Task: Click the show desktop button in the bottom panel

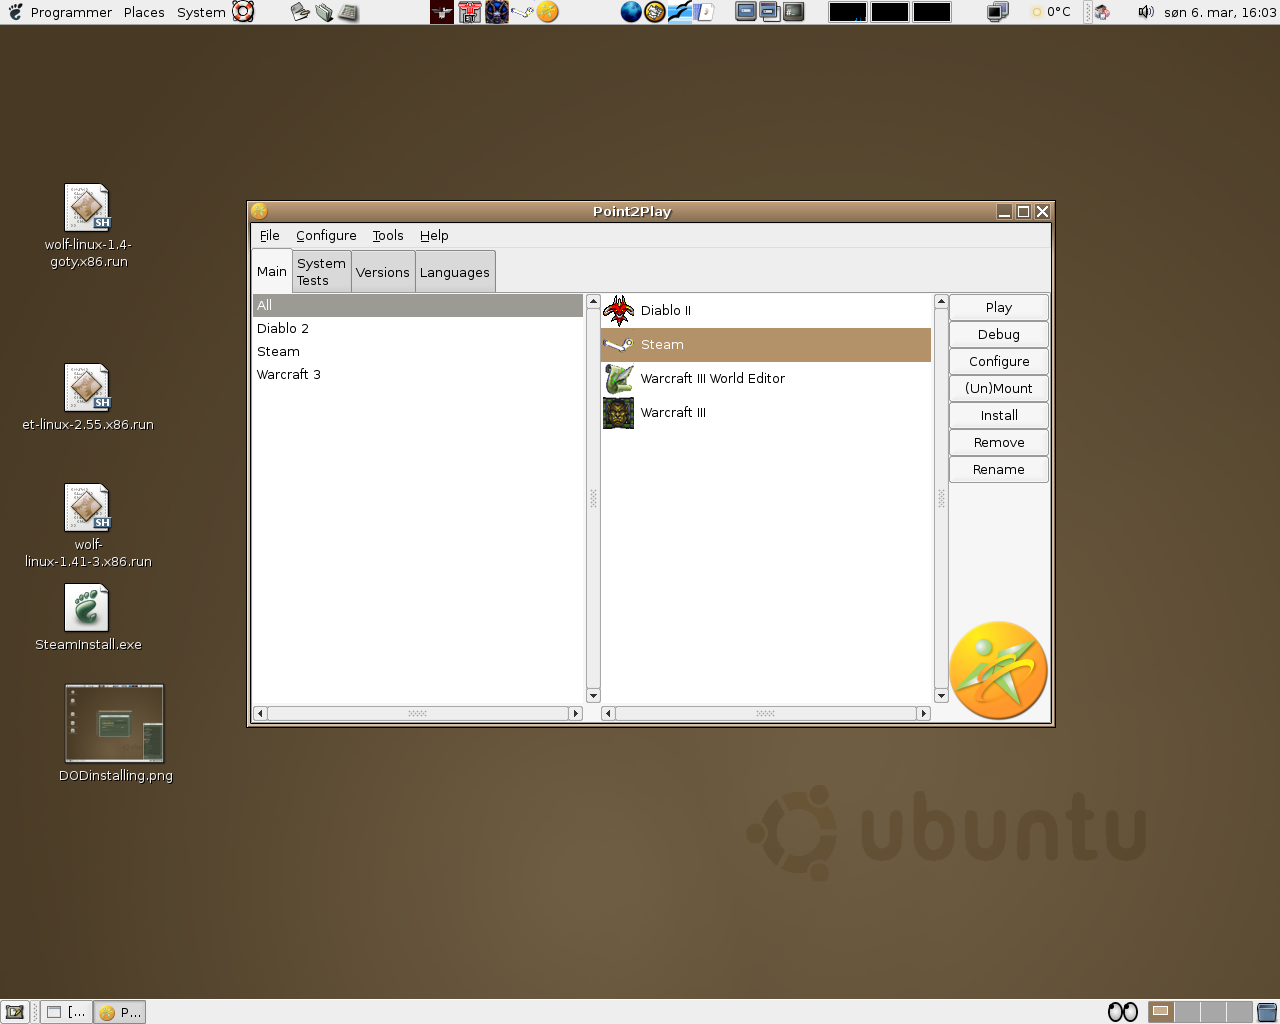Action: (x=15, y=1012)
